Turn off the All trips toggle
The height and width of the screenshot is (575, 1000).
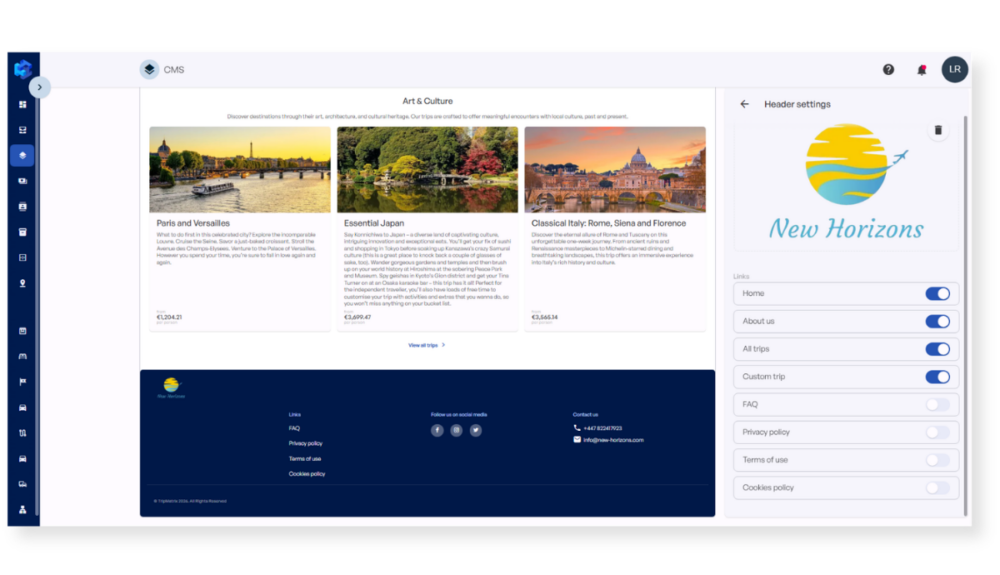(938, 349)
